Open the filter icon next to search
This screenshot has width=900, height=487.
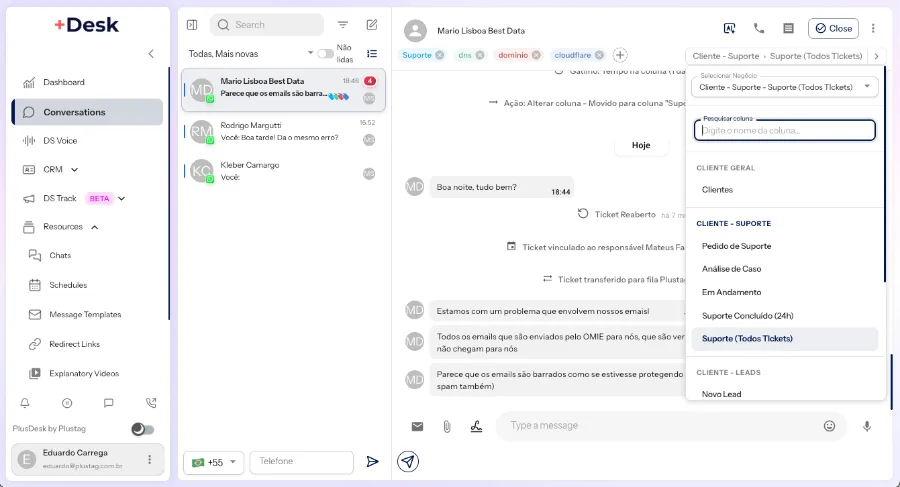[343, 25]
